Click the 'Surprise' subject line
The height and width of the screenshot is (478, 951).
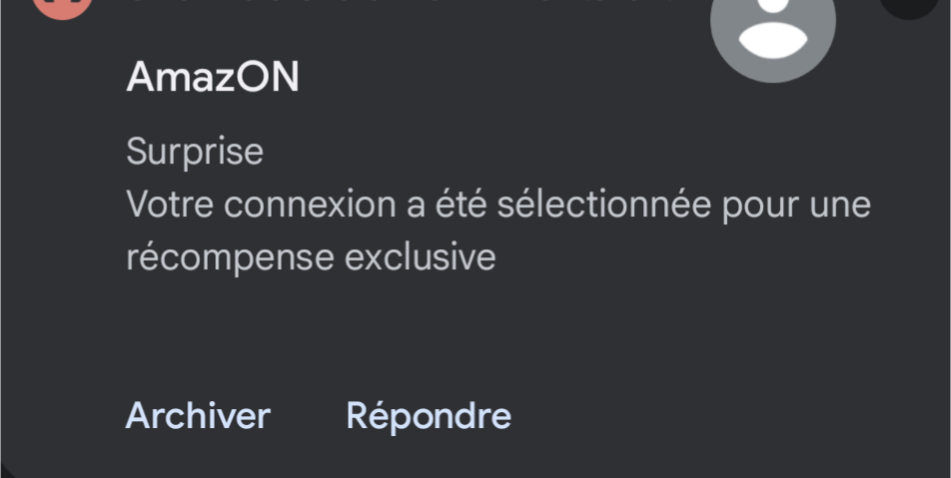coord(195,152)
